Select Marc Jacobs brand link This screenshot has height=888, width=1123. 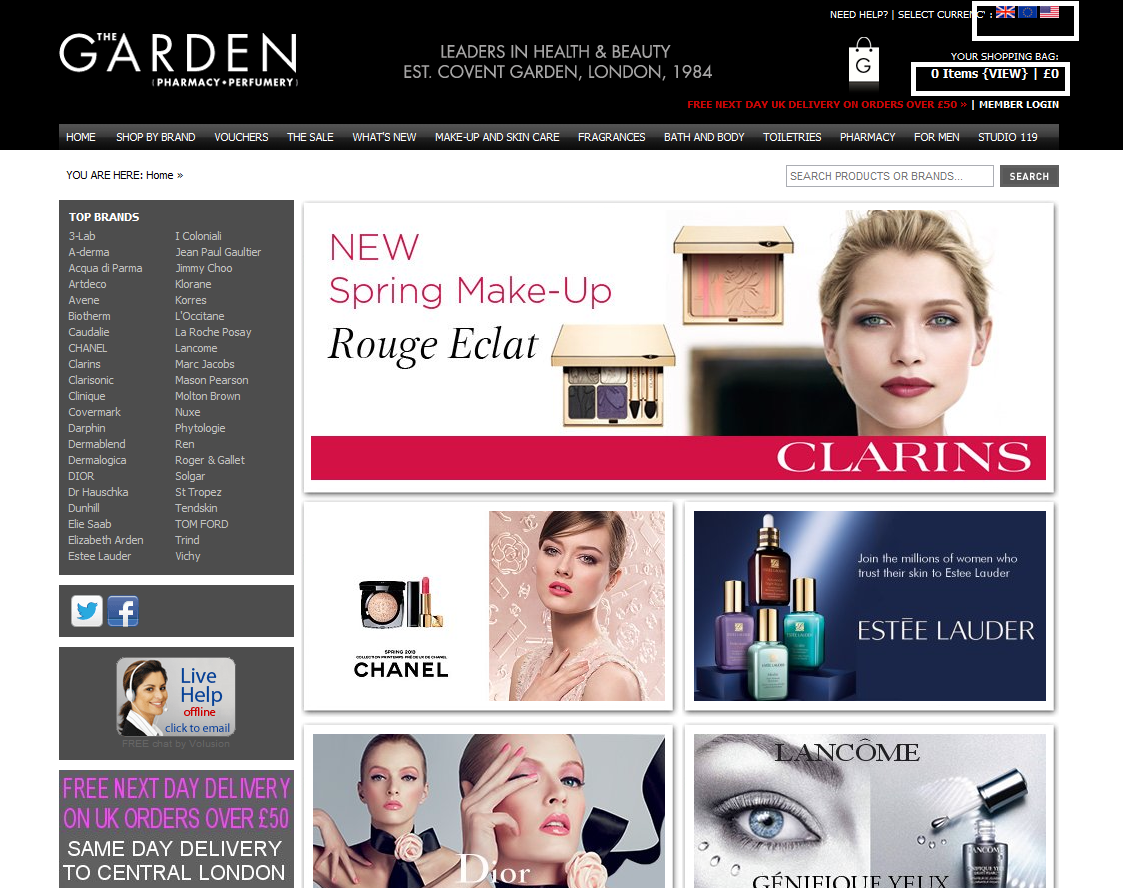click(205, 364)
